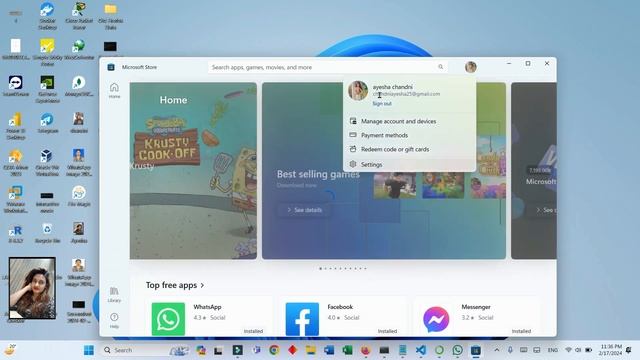Click the webcam overlay photo thumbnail
This screenshot has width=640, height=360.
(32, 288)
